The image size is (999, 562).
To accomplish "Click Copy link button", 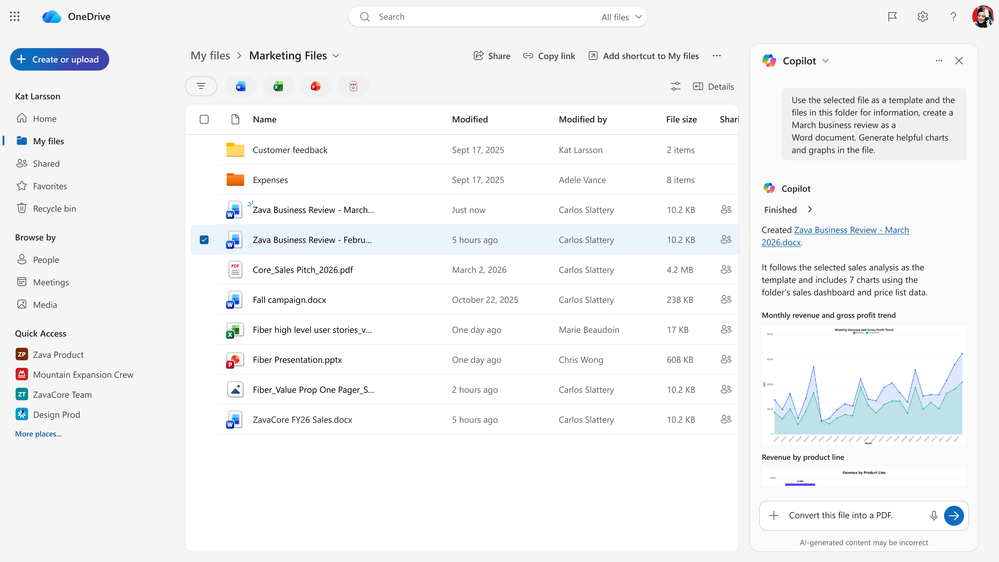I will pyautogui.click(x=549, y=55).
